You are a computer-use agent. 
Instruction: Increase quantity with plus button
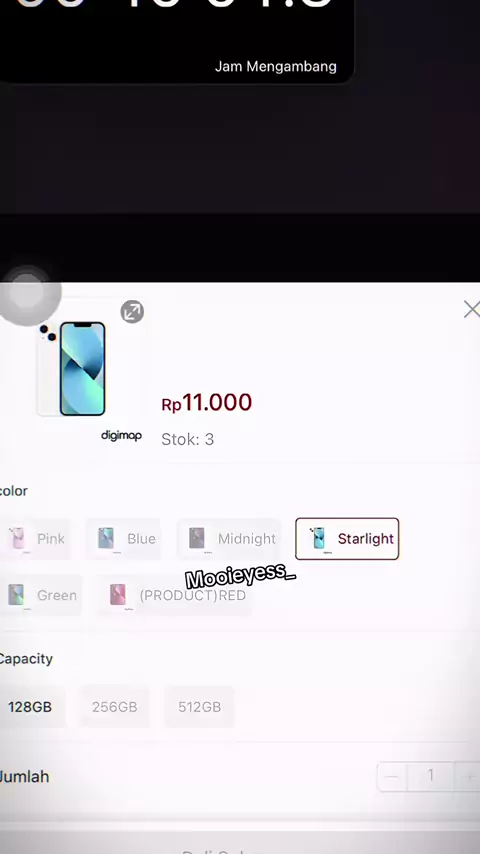(467, 777)
